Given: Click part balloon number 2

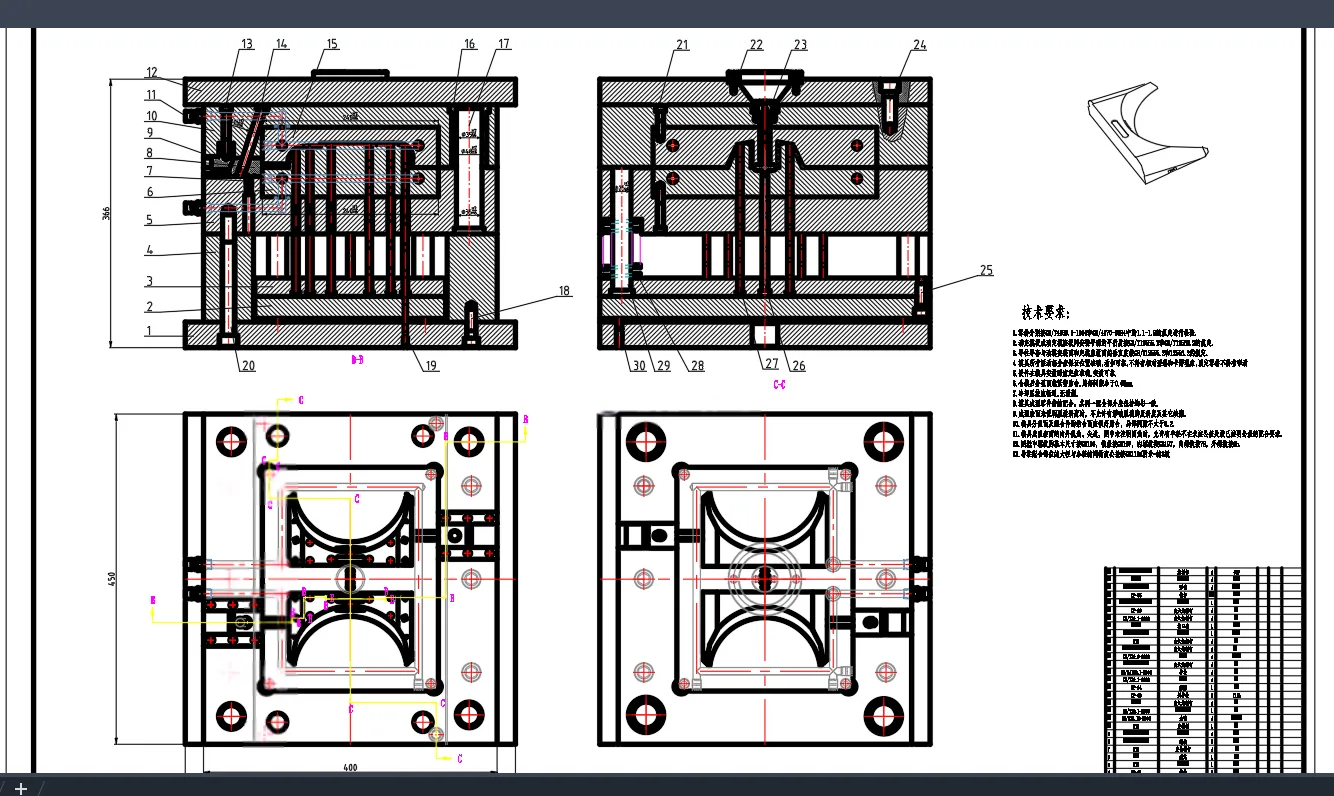Looking at the screenshot, I should coord(149,307).
